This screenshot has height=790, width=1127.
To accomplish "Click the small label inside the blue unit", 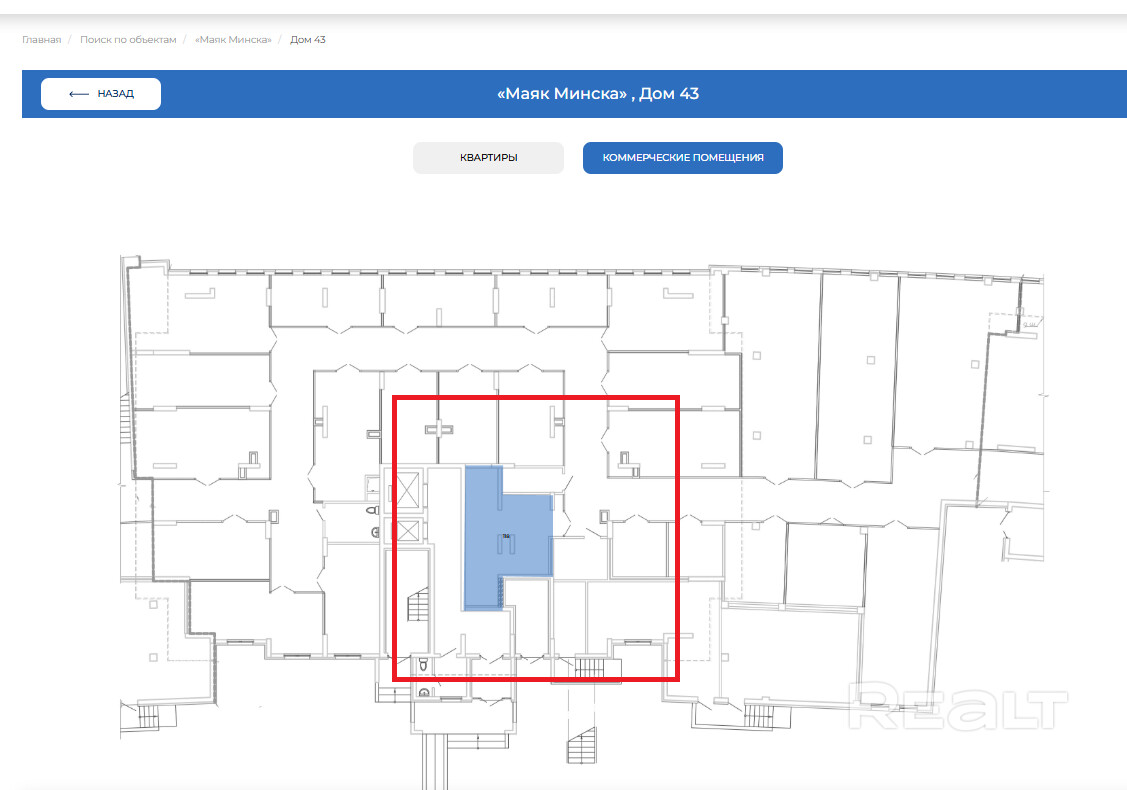I will 507,537.
